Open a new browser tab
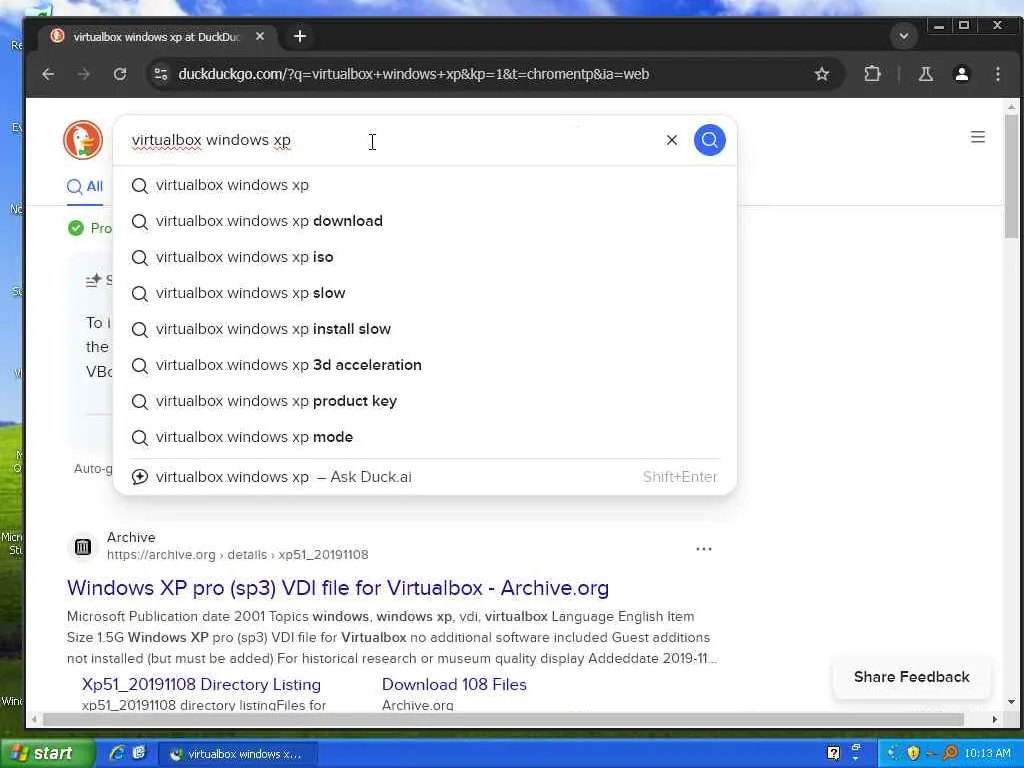1024x768 pixels. tap(300, 37)
